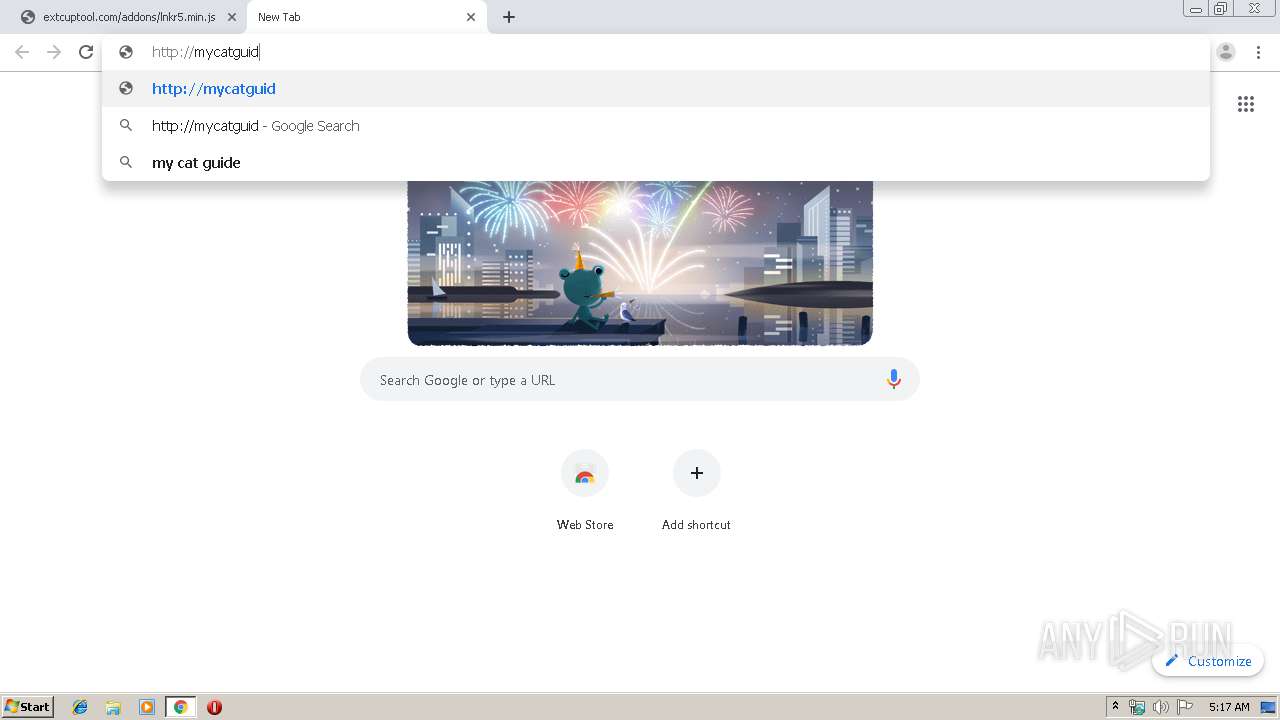The image size is (1280, 720).
Task: Open the Windows Start menu
Action: pos(28,707)
